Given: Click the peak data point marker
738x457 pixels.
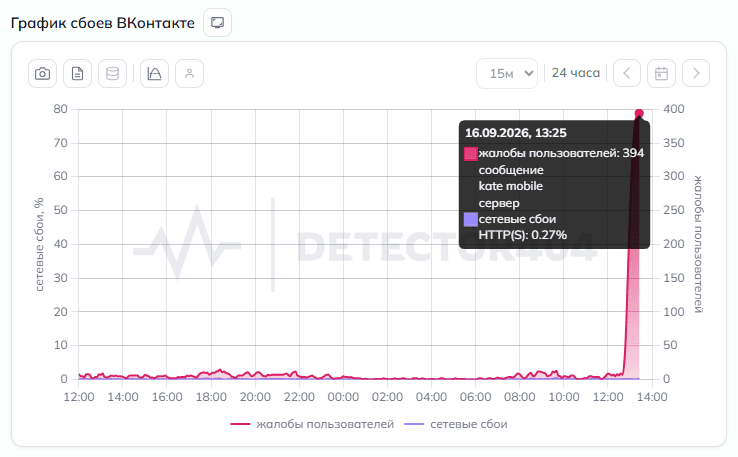Looking at the screenshot, I should (639, 113).
